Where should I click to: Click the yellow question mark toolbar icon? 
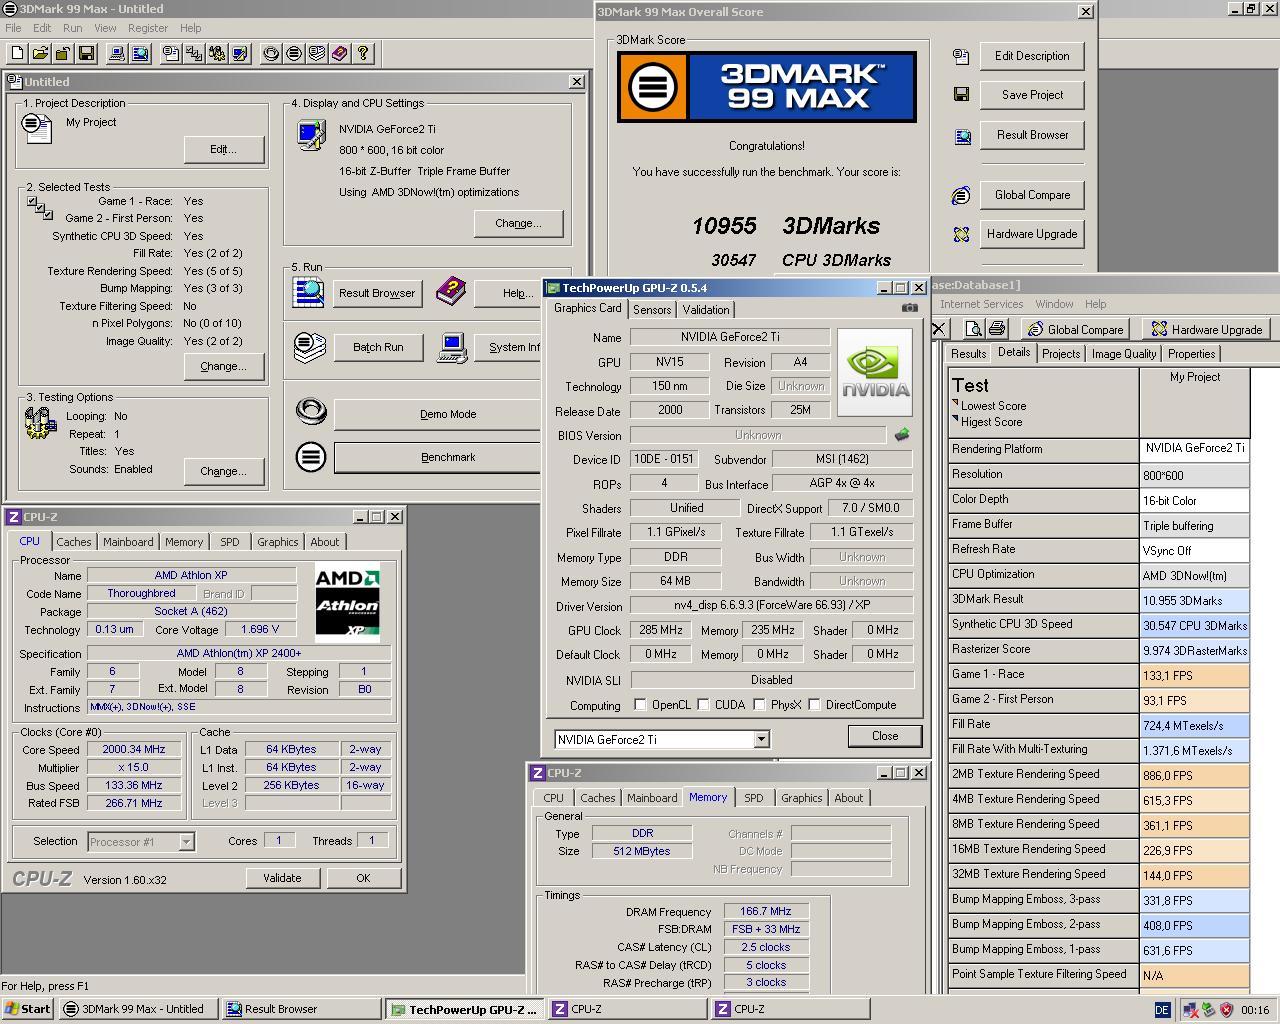(363, 53)
